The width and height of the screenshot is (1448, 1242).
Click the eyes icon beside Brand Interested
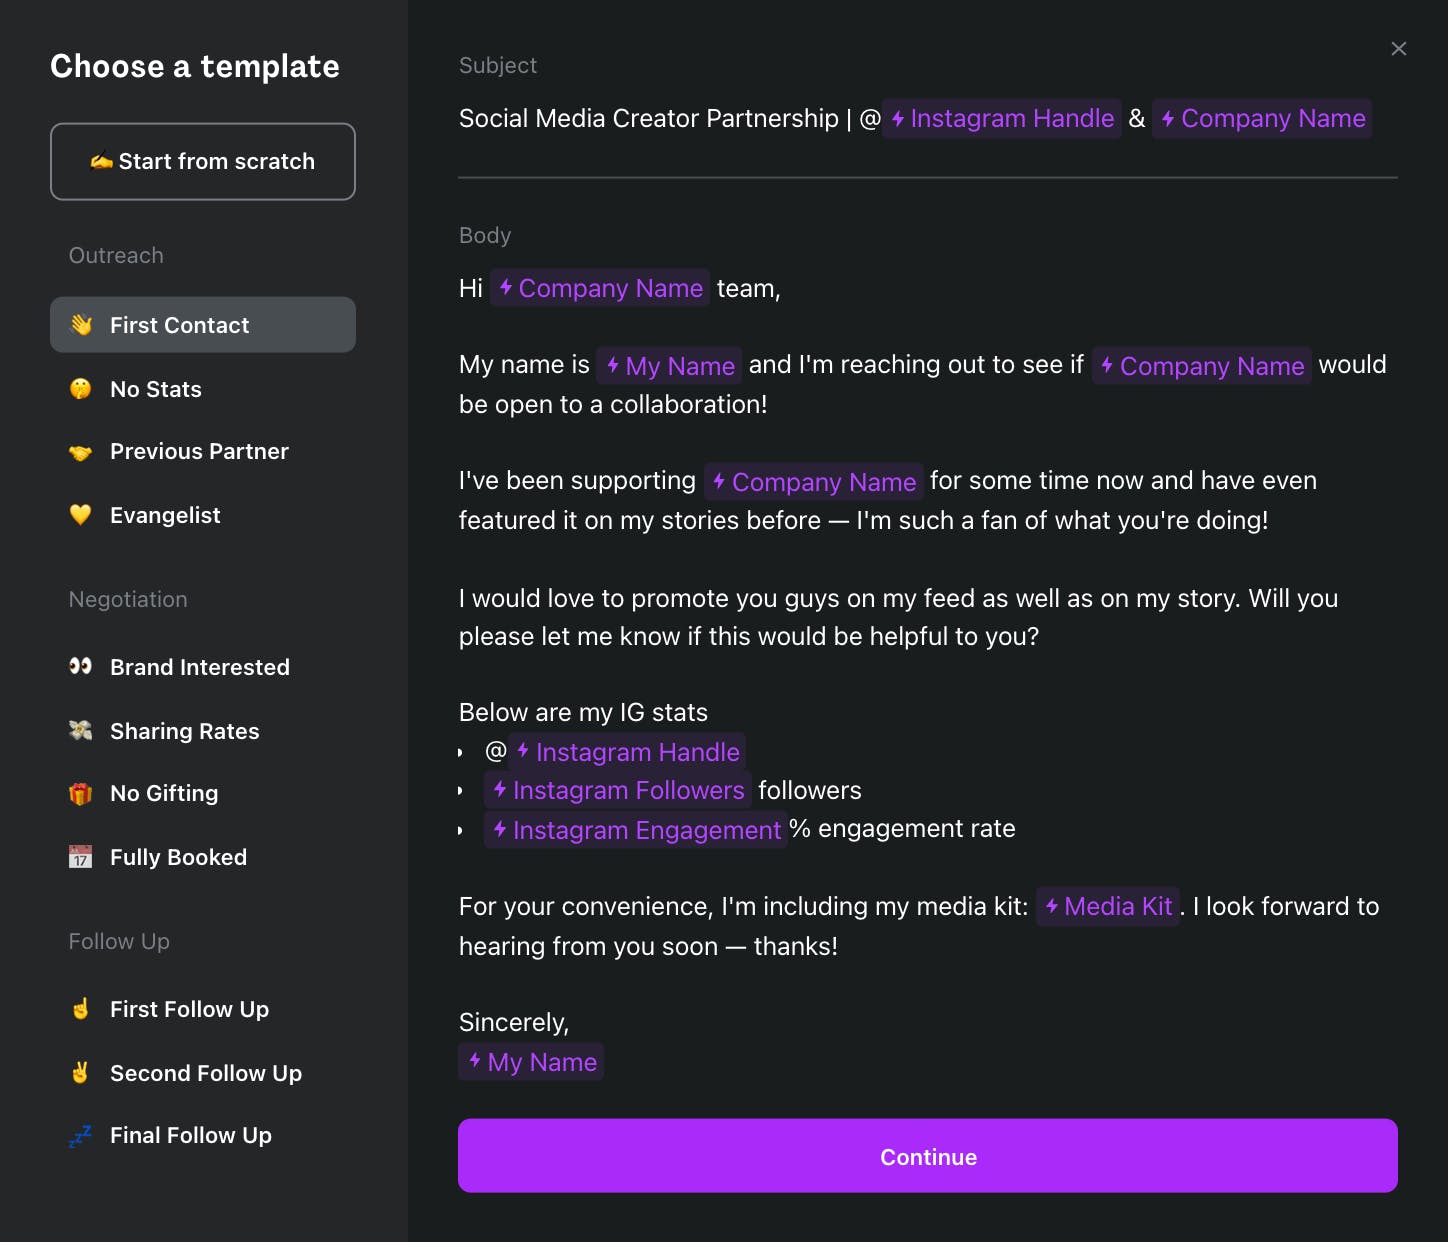[81, 667]
